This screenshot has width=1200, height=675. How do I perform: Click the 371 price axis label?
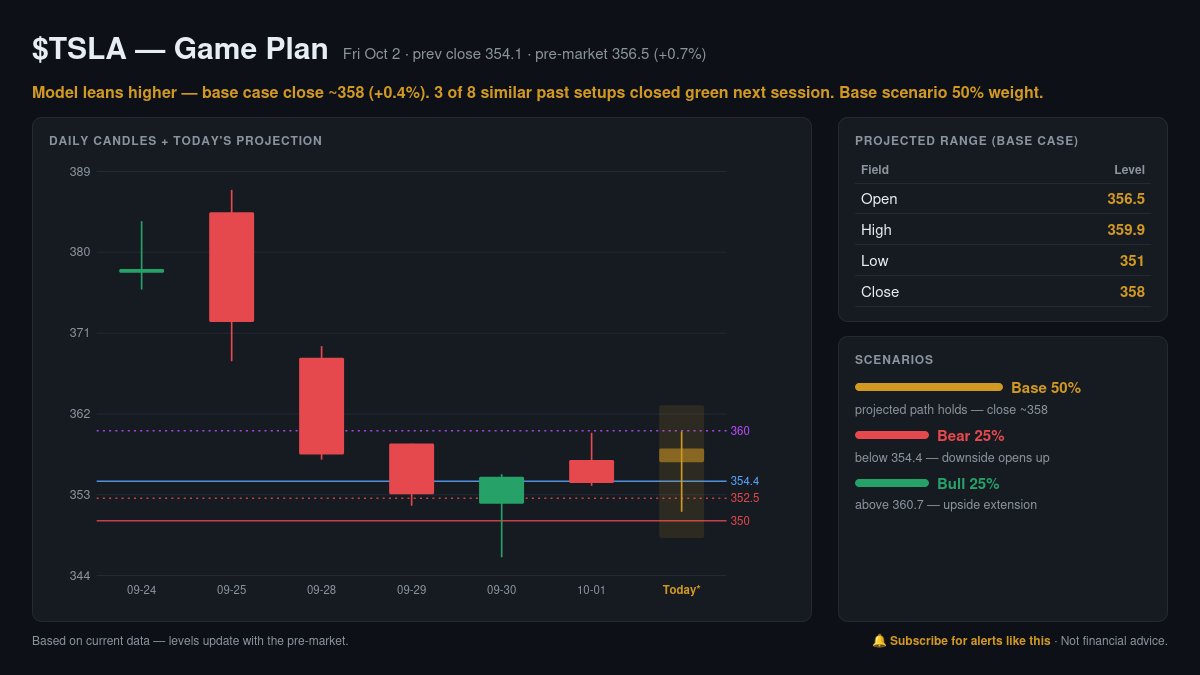(x=79, y=333)
